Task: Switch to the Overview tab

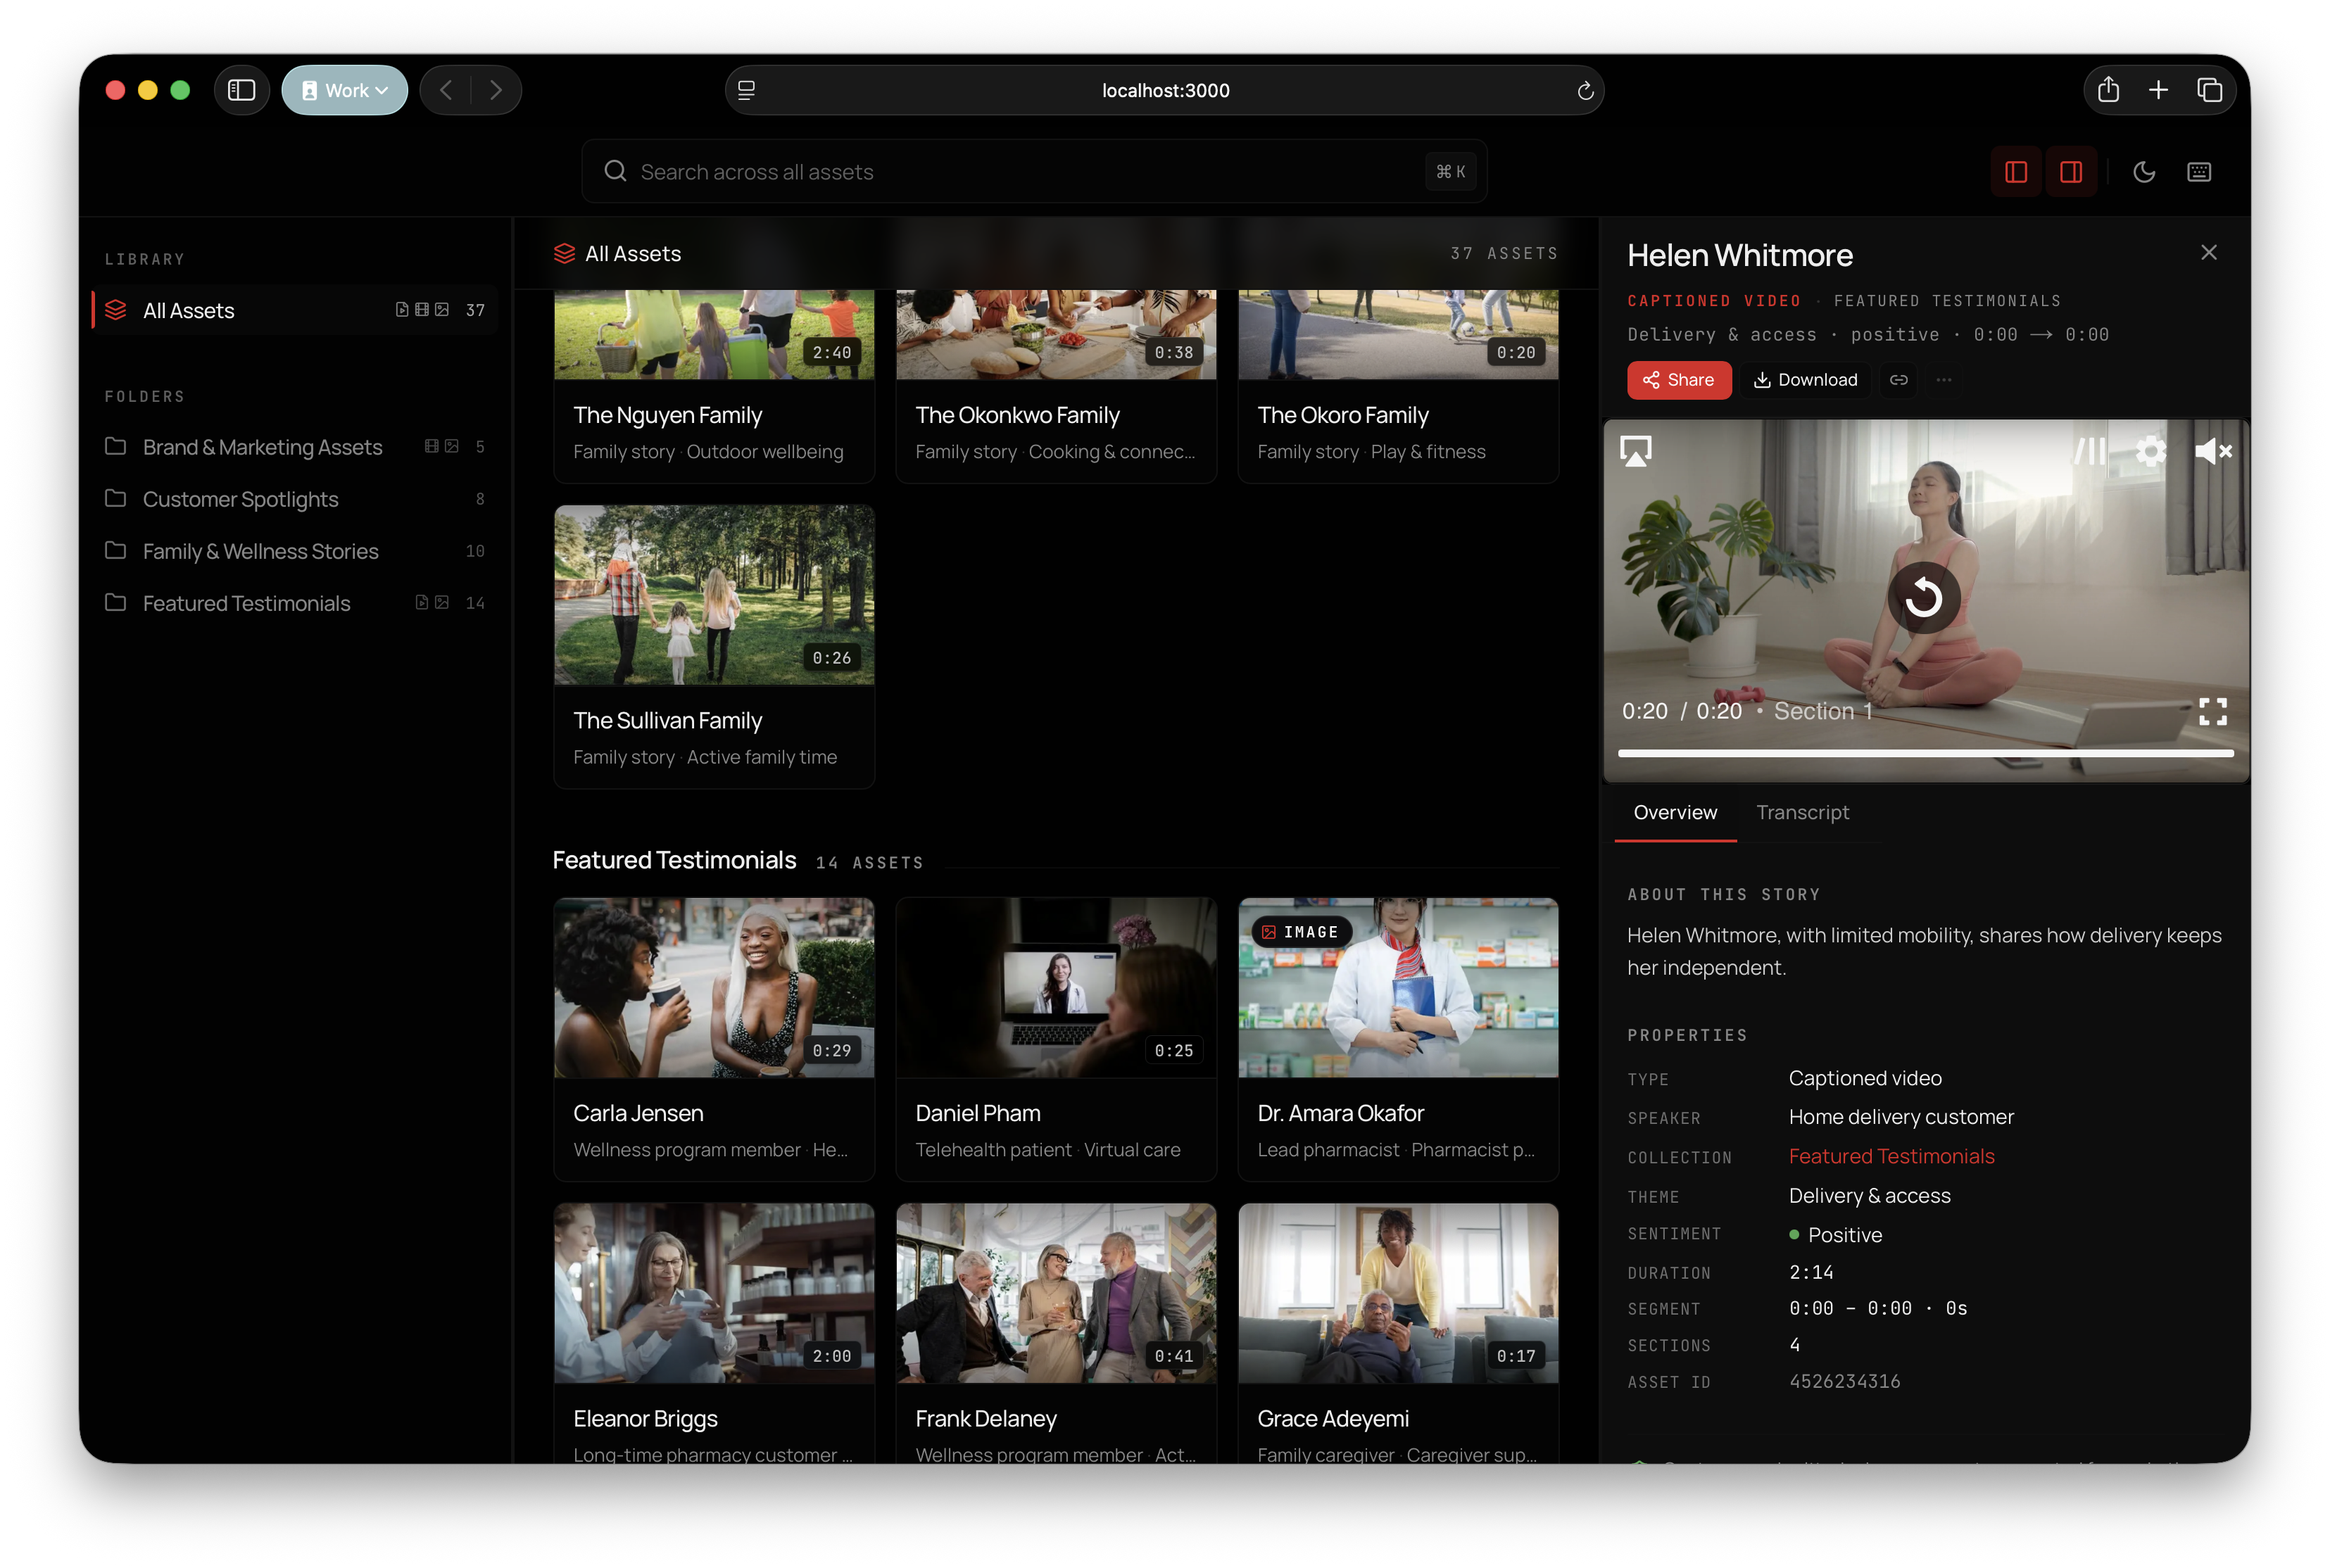Action: 1675,812
